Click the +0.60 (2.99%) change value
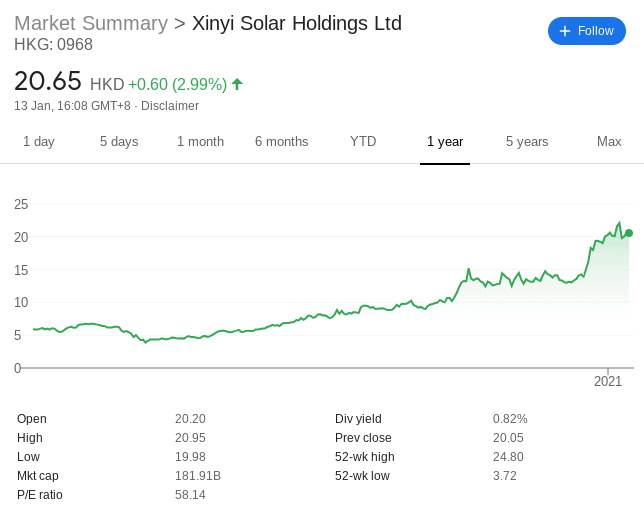This screenshot has width=644, height=512. (x=177, y=85)
